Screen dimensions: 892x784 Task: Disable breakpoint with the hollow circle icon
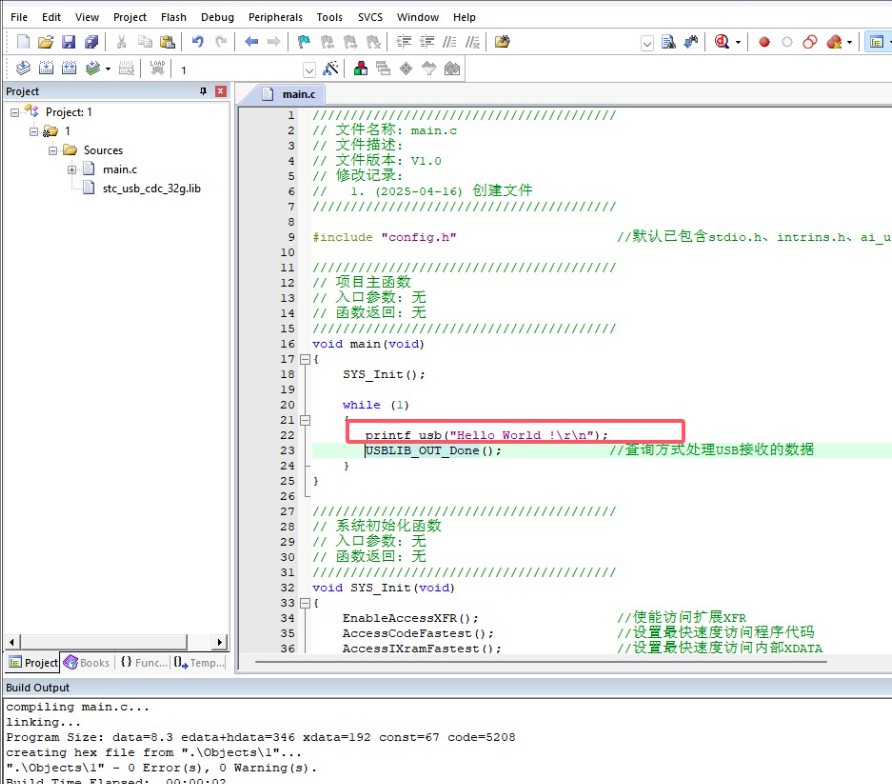[x=787, y=42]
